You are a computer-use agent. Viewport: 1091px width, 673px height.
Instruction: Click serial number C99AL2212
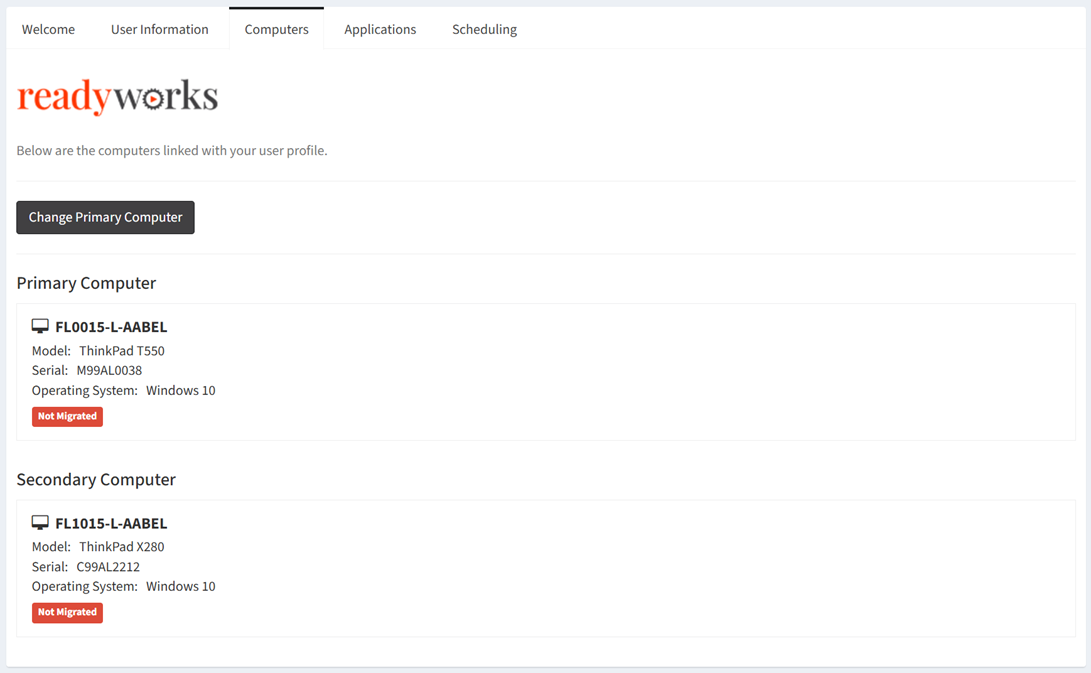pos(108,567)
